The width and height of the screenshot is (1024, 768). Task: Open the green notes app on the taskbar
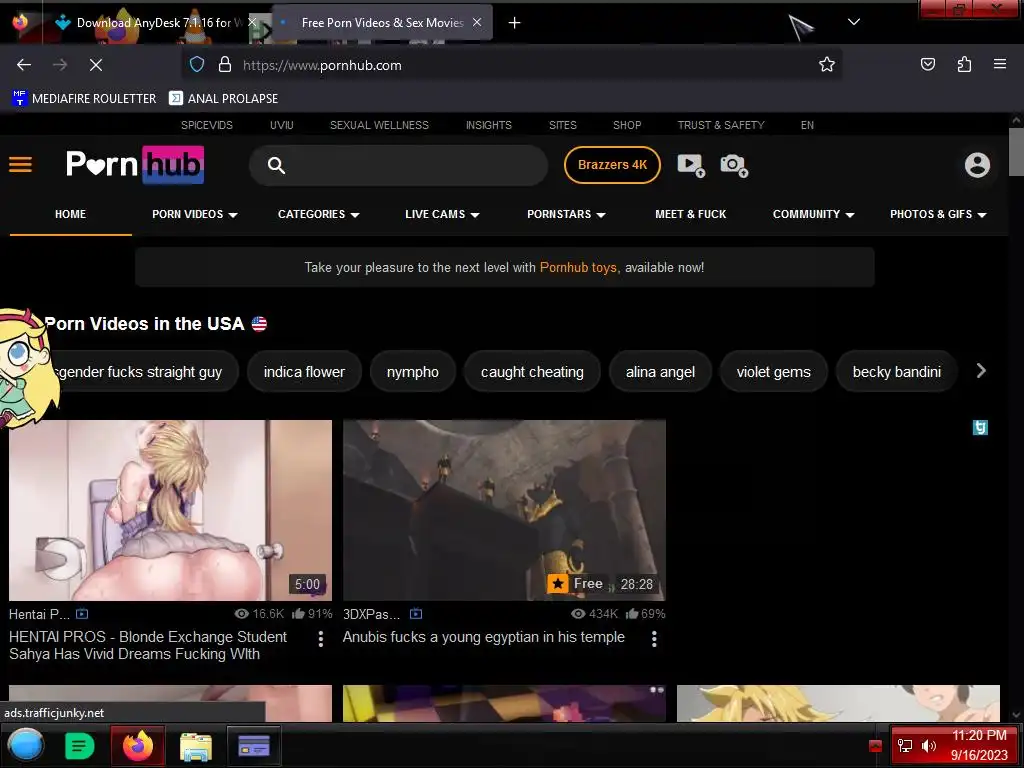80,745
